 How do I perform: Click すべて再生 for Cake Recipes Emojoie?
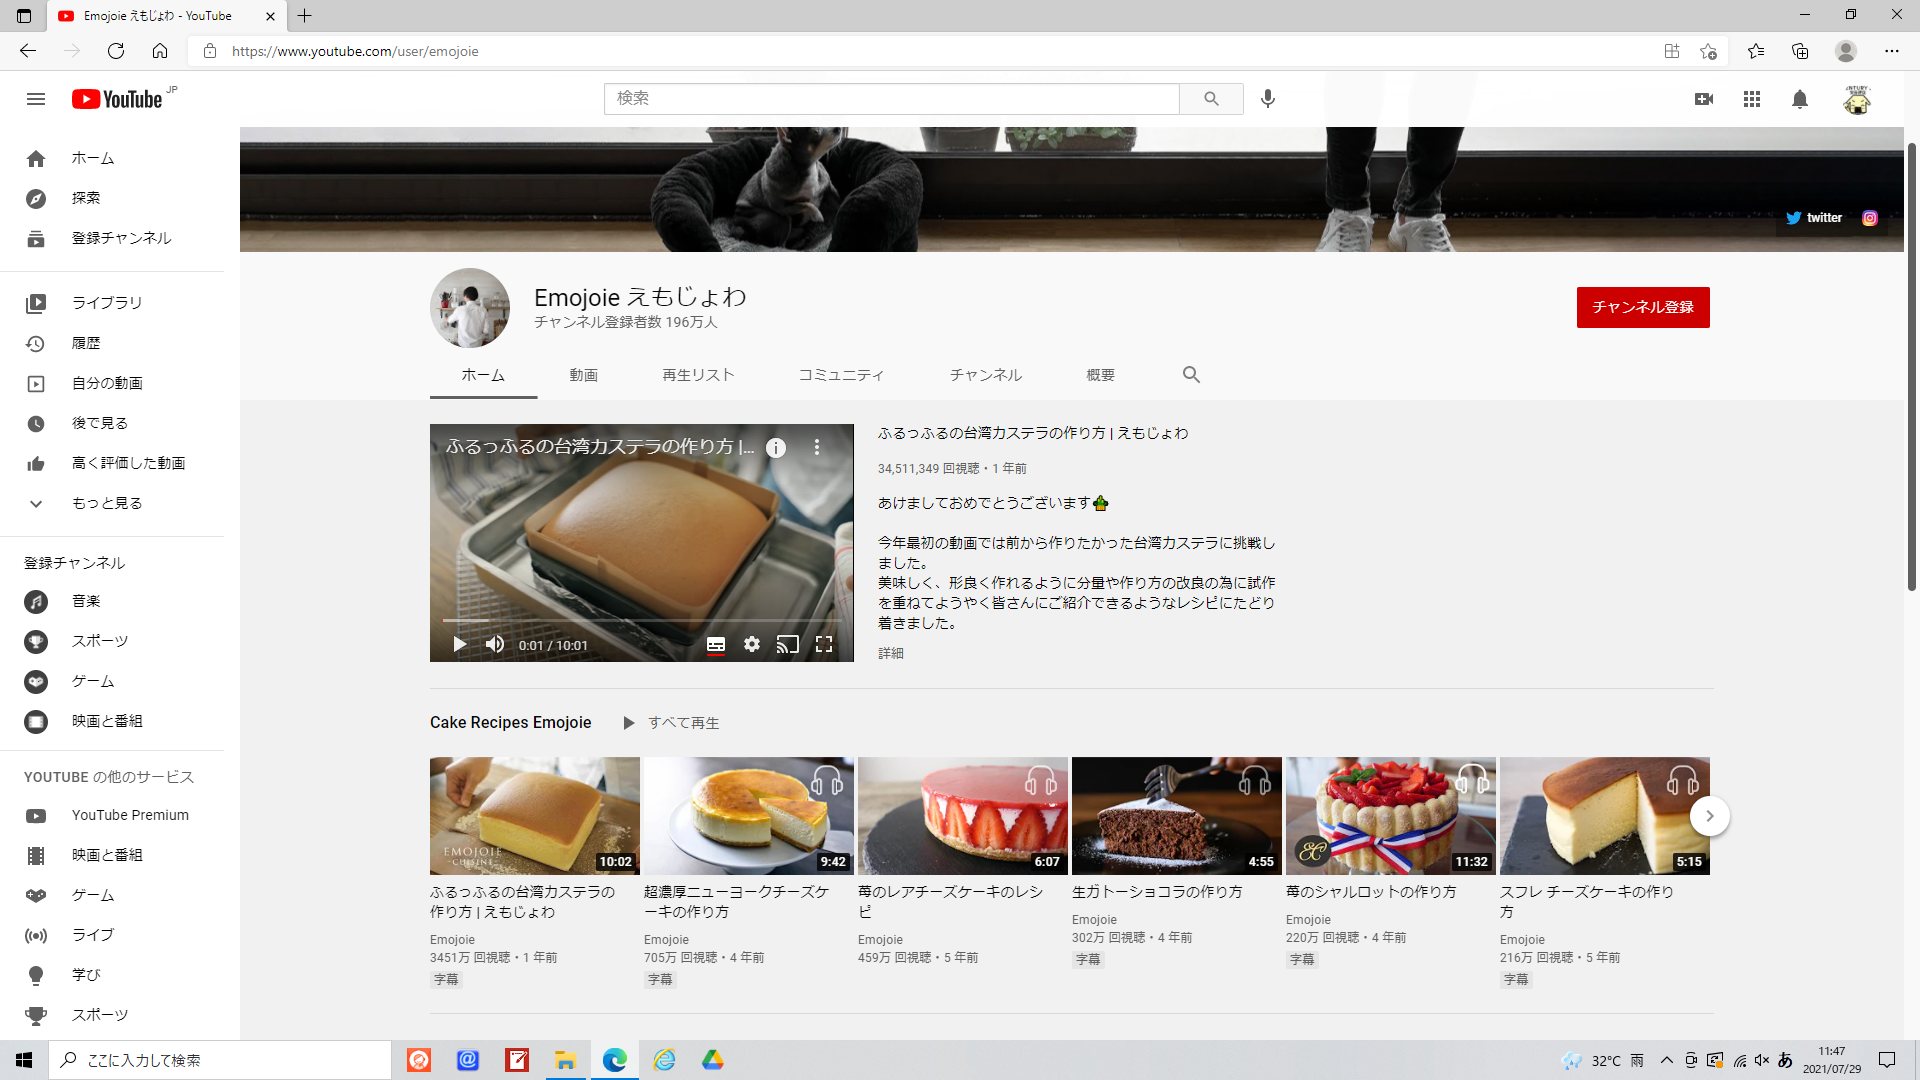tap(671, 723)
